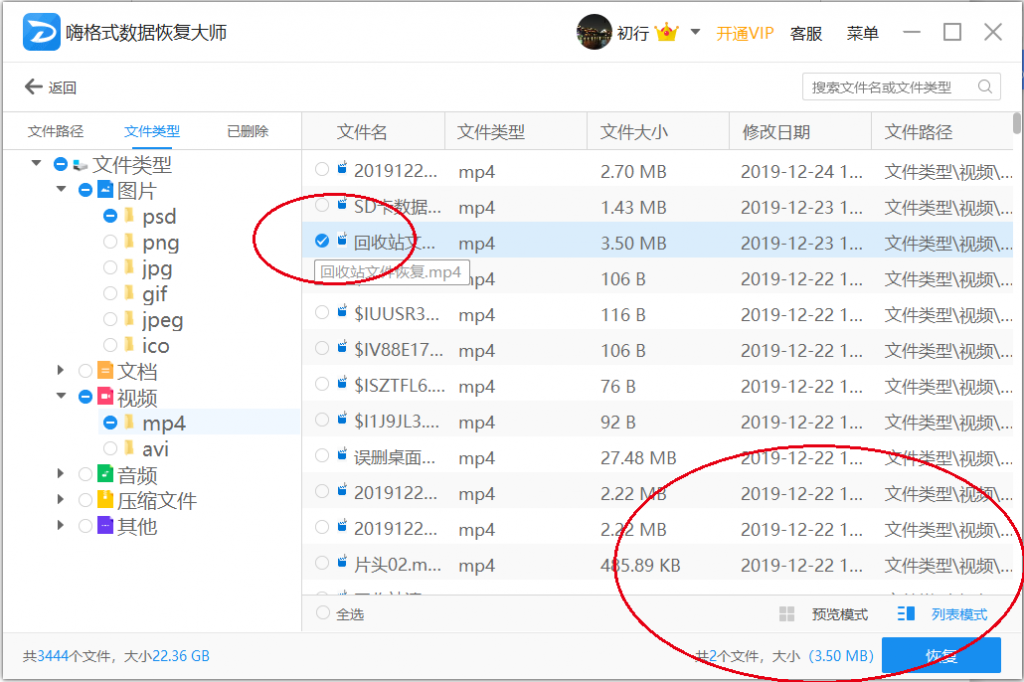The image size is (1024, 682).
Task: Click video file icon of 片头02 row
Action: [342, 562]
